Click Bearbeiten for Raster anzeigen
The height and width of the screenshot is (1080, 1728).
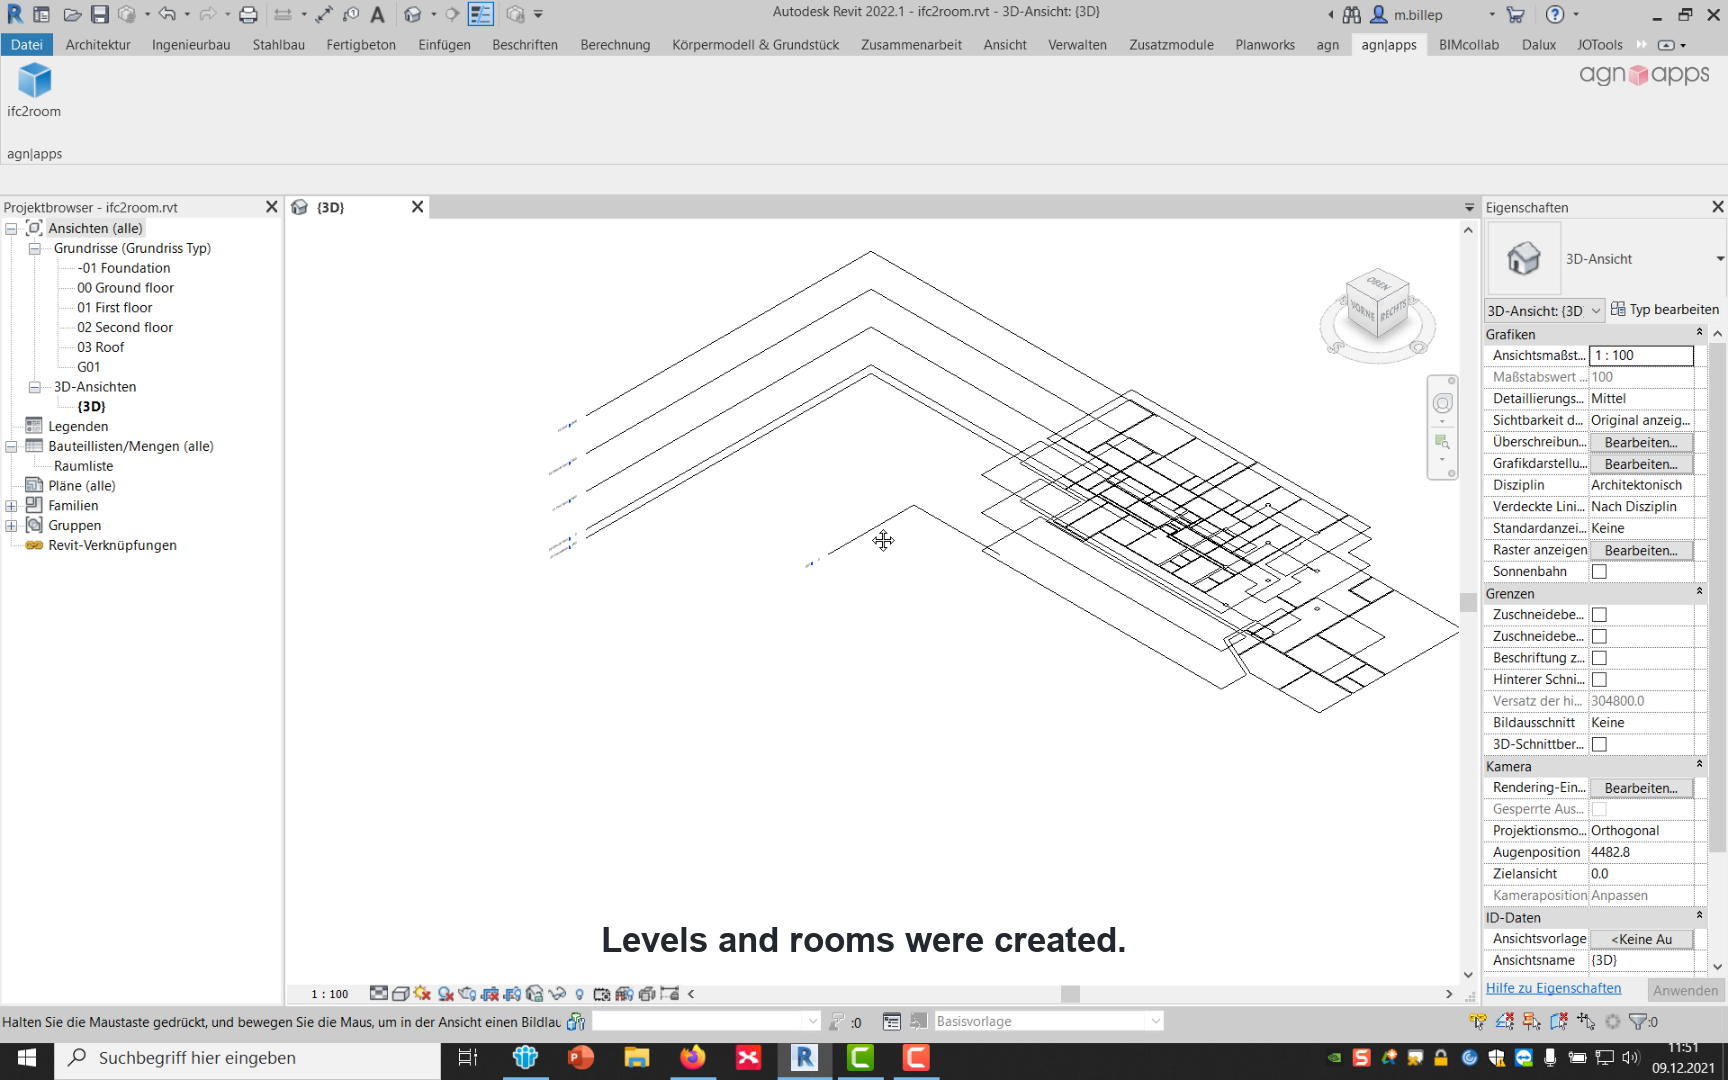click(1641, 551)
